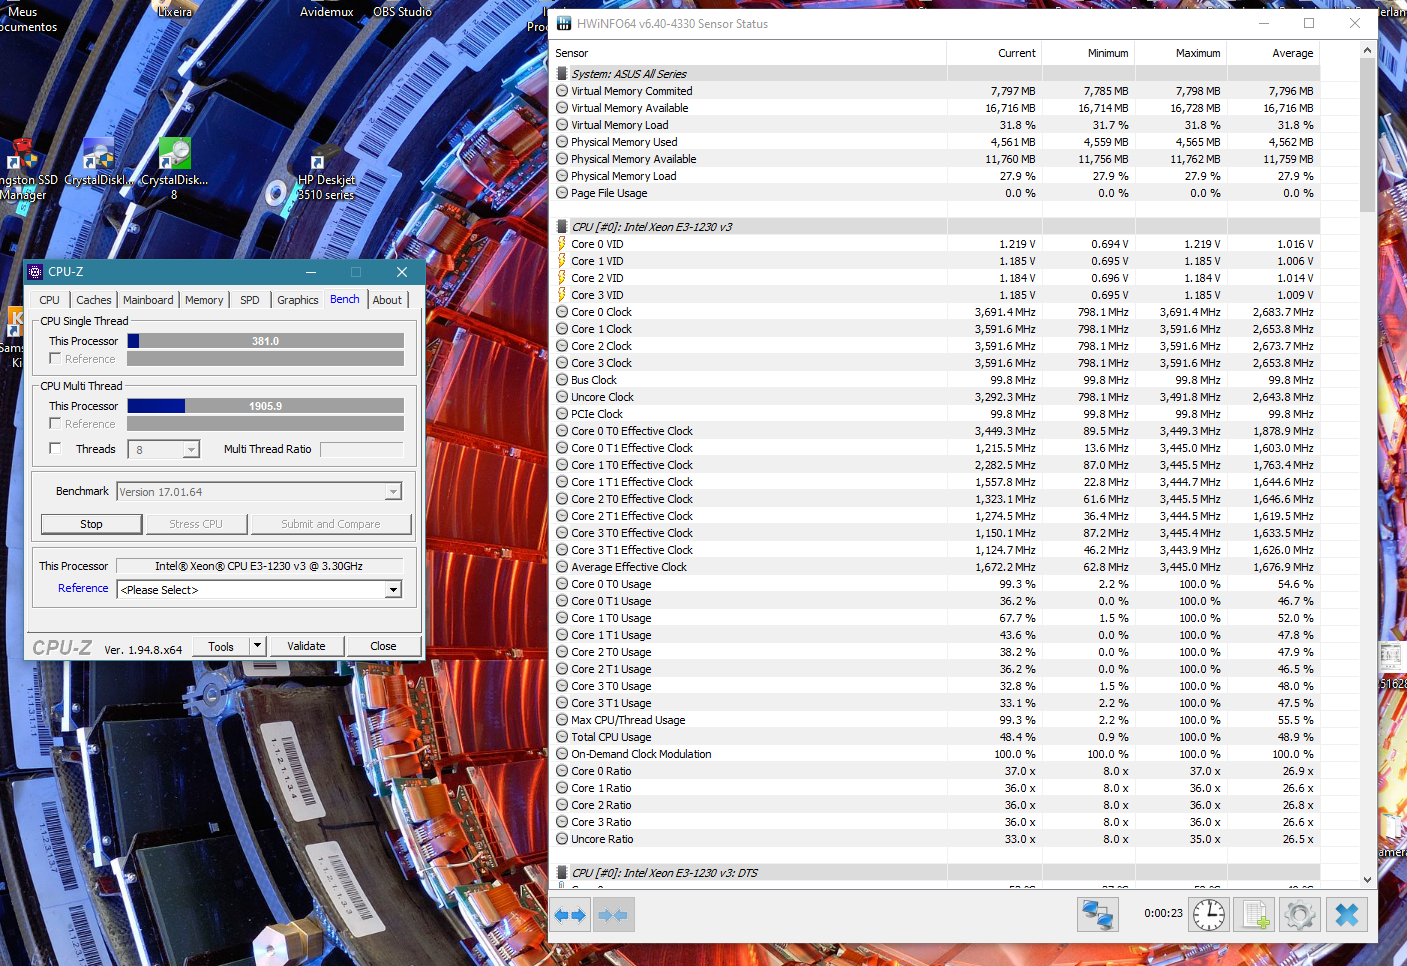Click the System: ASUS All Series chip icon
The height and width of the screenshot is (966, 1407).
pyautogui.click(x=562, y=74)
